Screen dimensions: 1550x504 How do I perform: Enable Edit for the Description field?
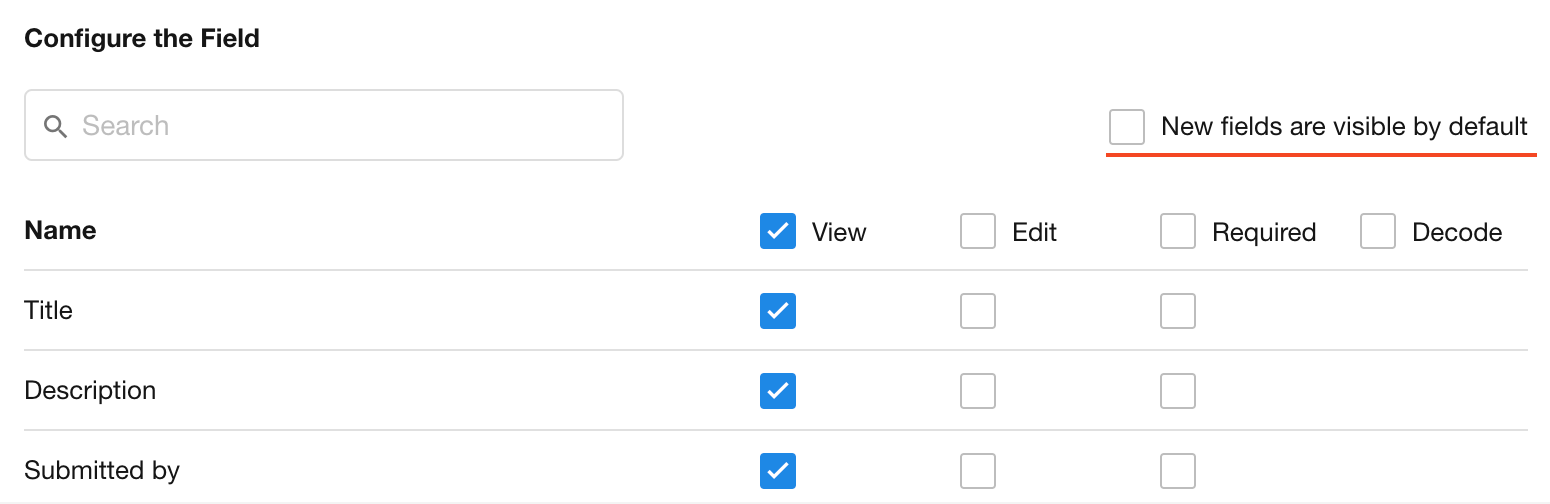978,391
